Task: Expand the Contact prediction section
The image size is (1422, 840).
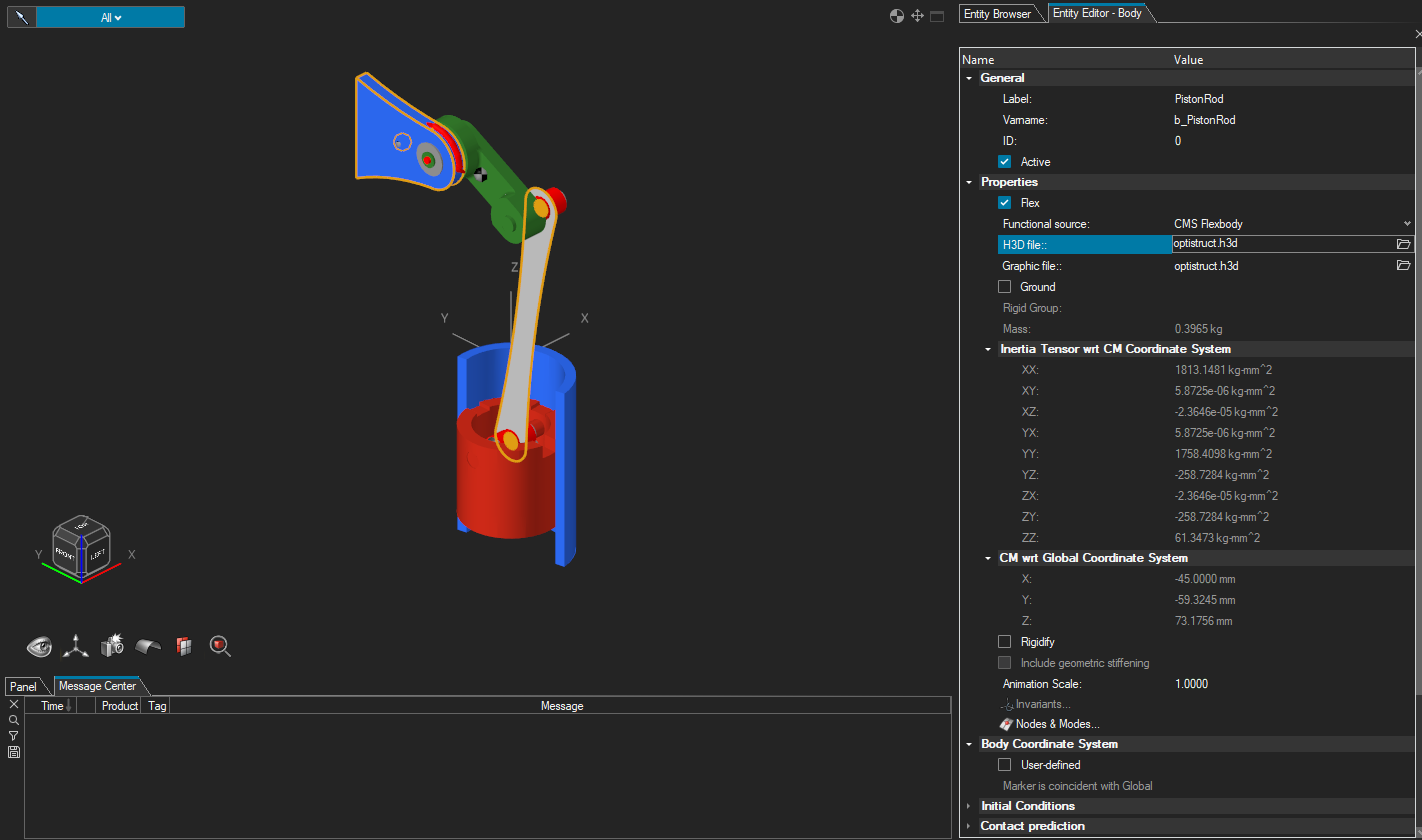Action: [969, 826]
